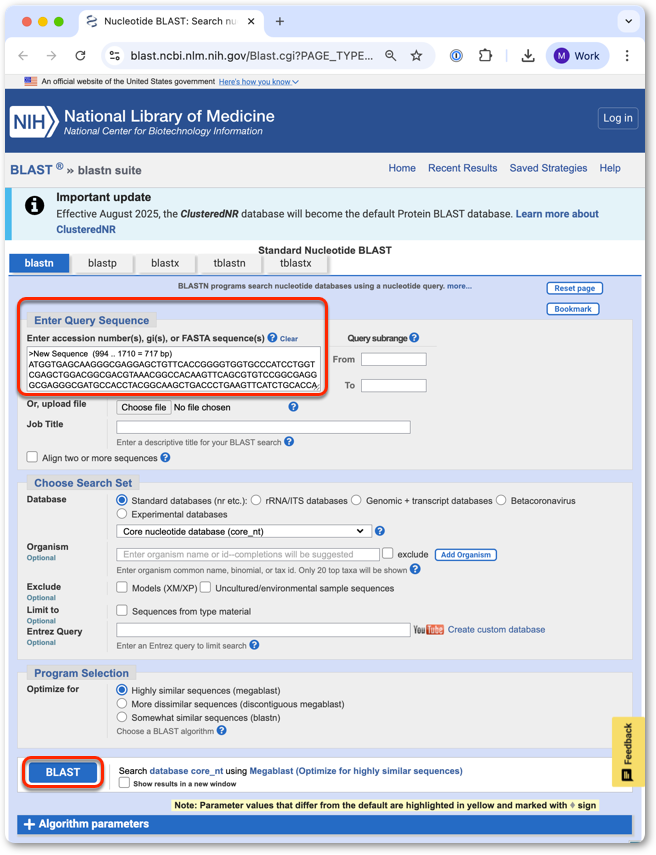The width and height of the screenshot is (656, 855).
Task: Check Sequences from type material checkbox
Action: tap(122, 610)
